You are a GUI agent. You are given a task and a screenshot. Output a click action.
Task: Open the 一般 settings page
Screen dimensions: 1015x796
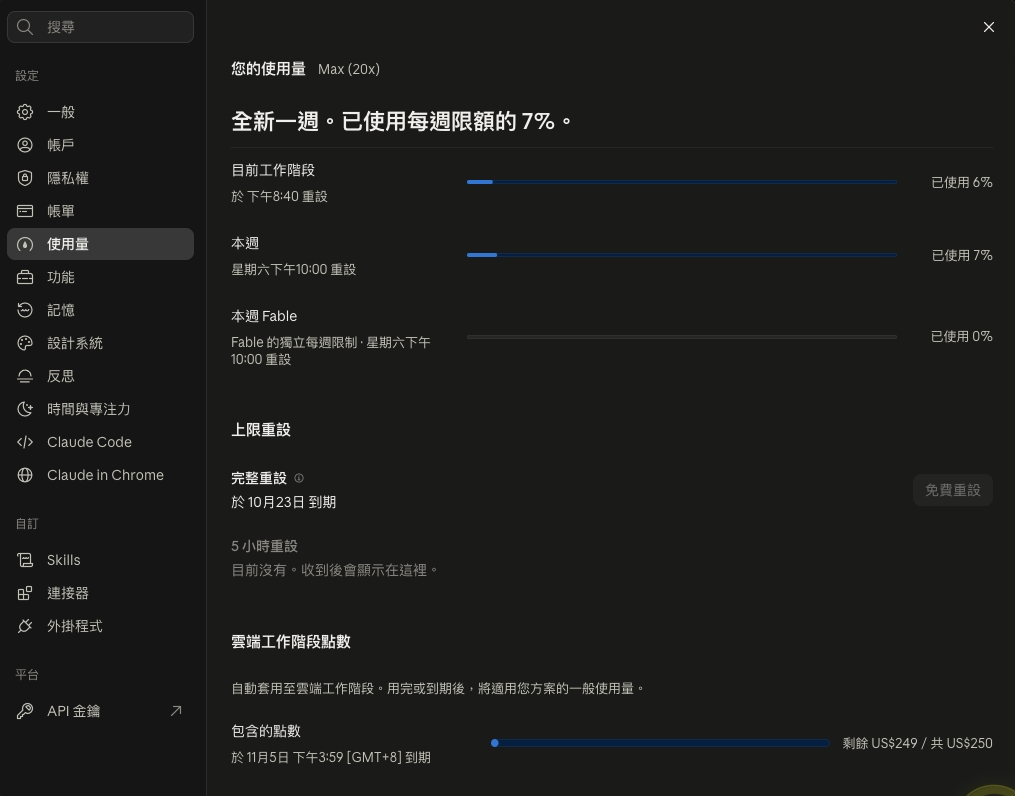(100, 112)
